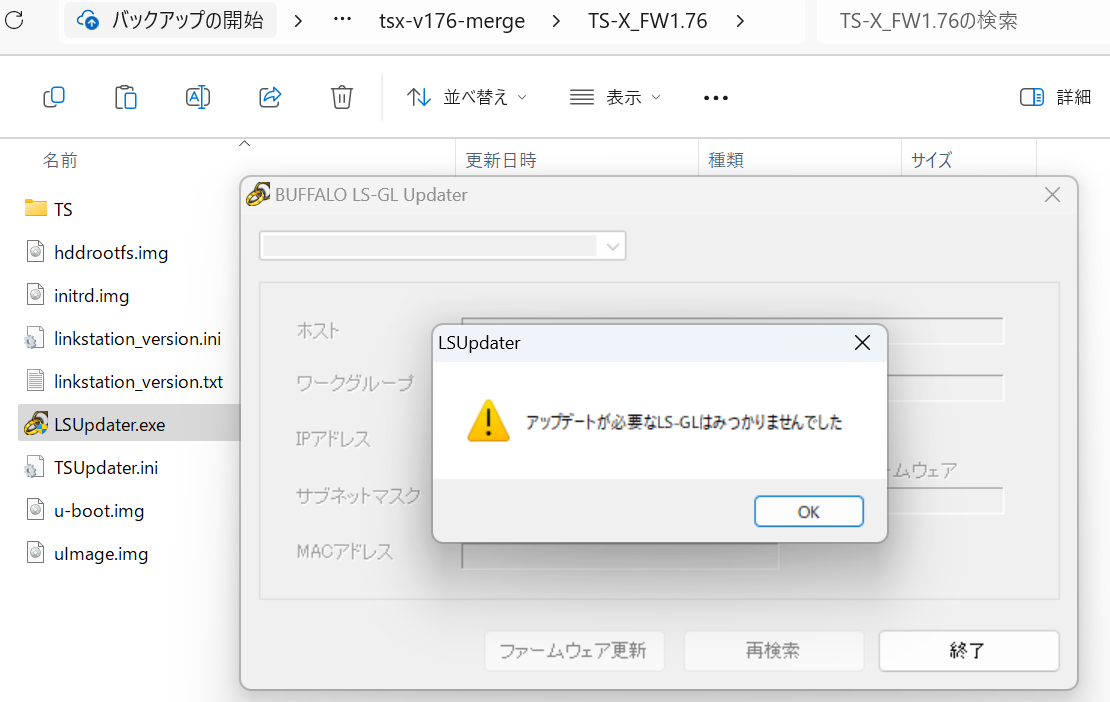
Task: Click the rename icon in Explorer toolbar
Action: click(198, 97)
